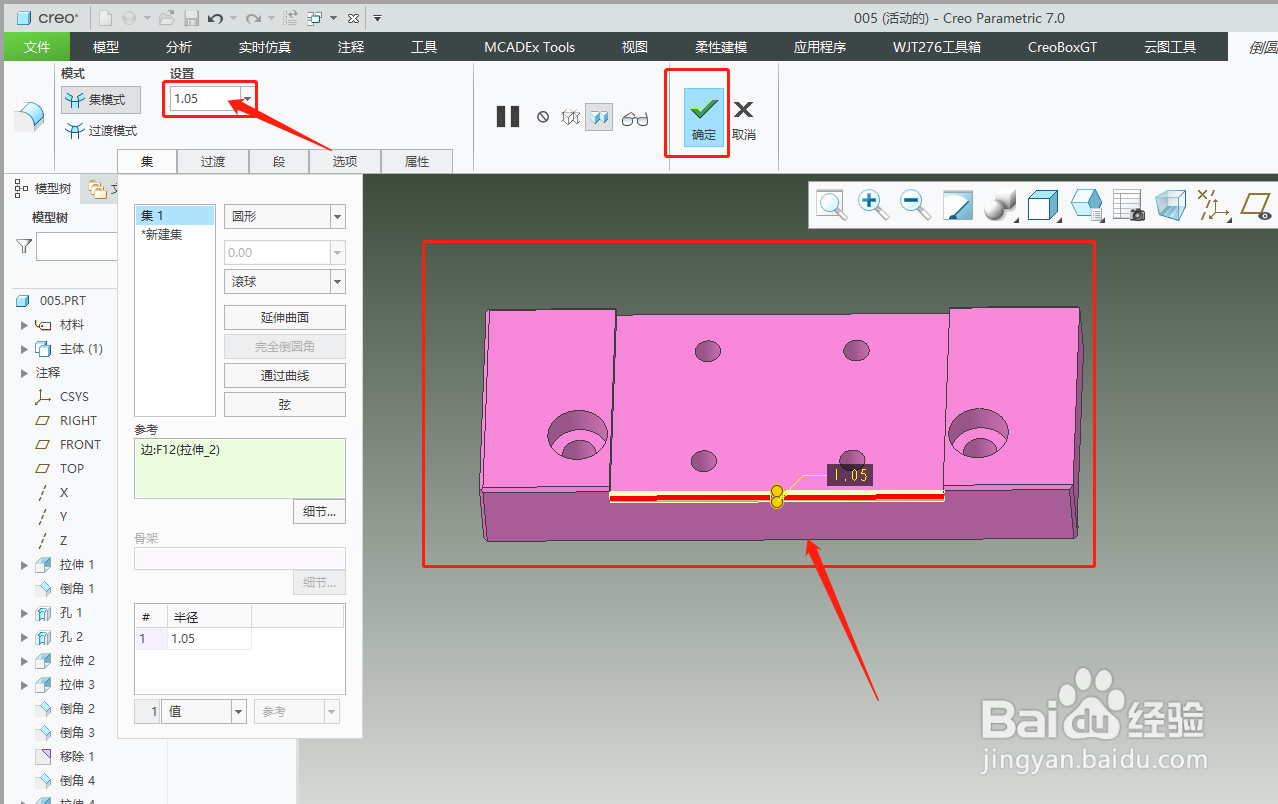Open the saved orientations icon
1278x804 pixels.
pyautogui.click(x=1086, y=205)
